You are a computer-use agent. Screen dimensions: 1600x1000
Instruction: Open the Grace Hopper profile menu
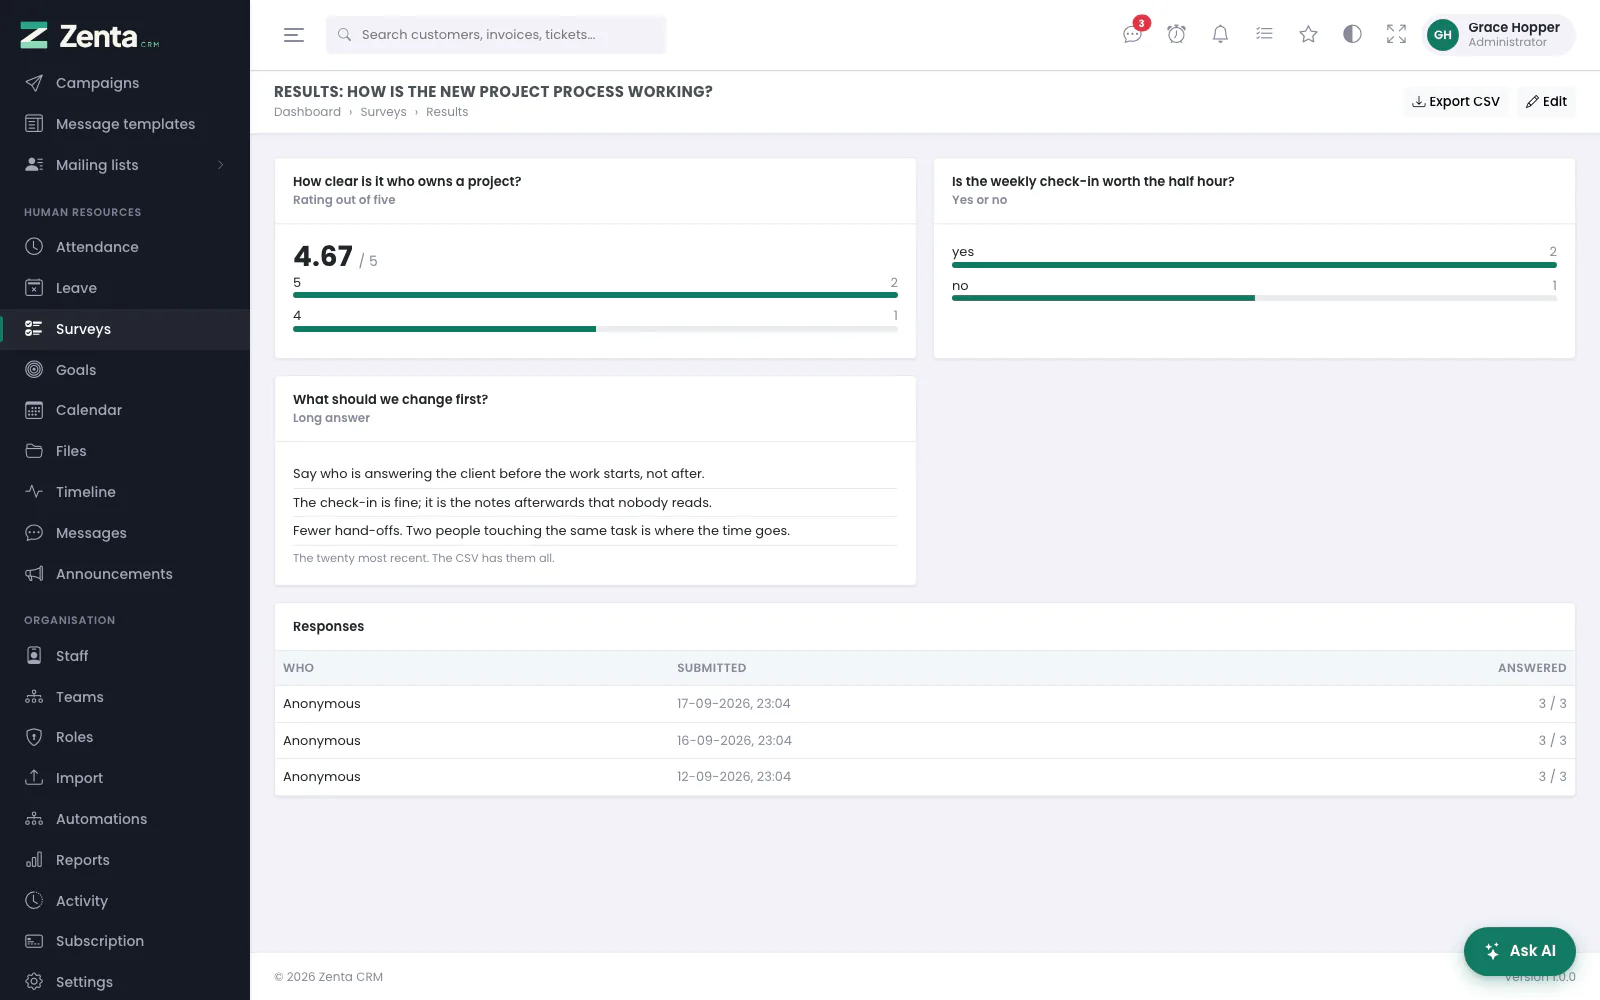coord(1498,35)
